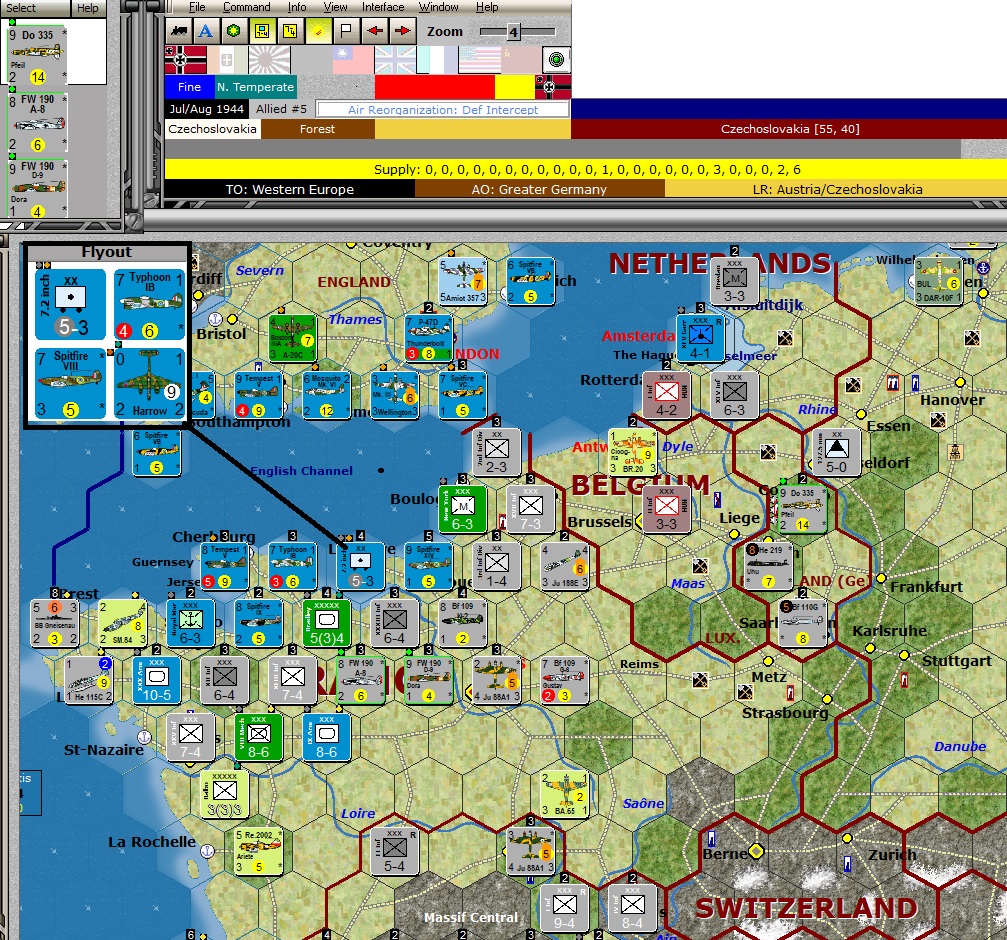The width and height of the screenshot is (1007, 940).
Task: Select the British Union Jack flag
Action: pyautogui.click(x=395, y=60)
